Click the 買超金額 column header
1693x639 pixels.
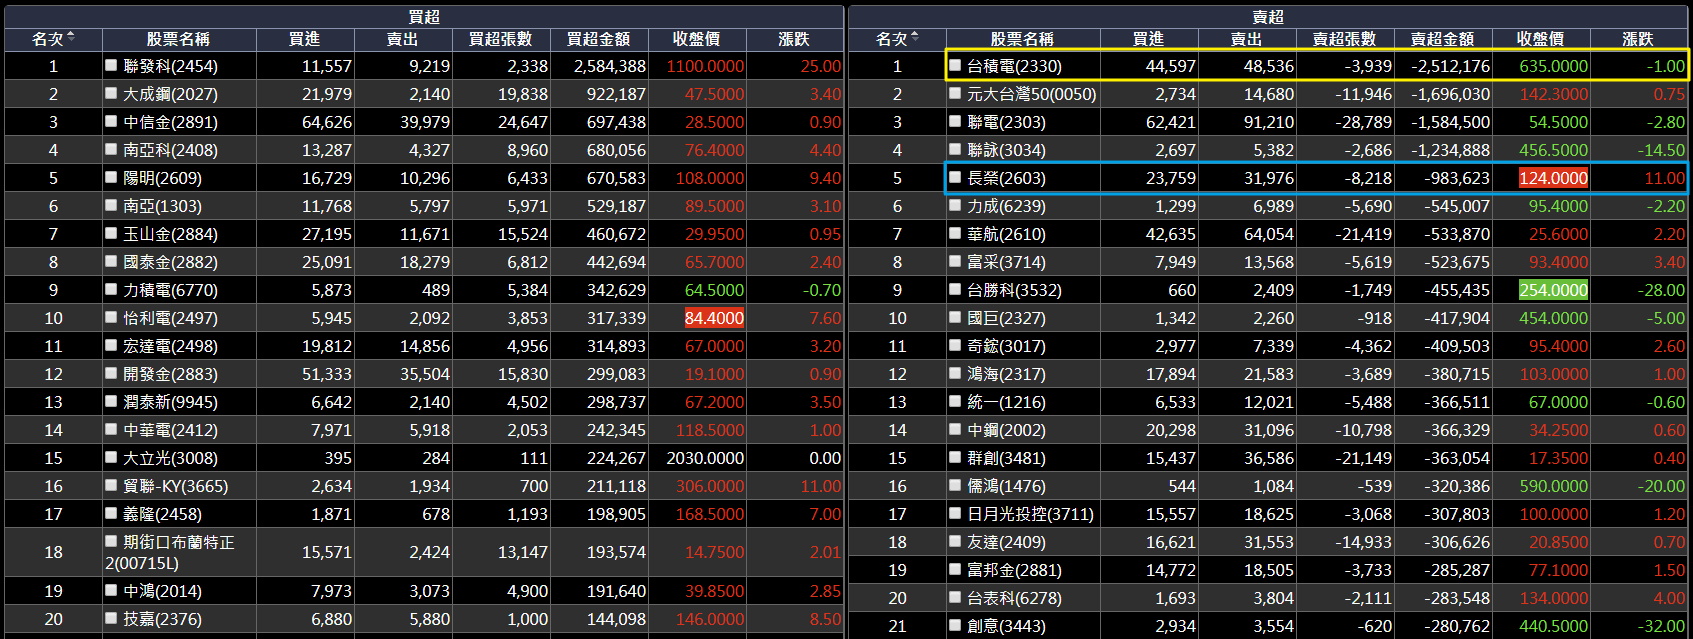[x=598, y=39]
